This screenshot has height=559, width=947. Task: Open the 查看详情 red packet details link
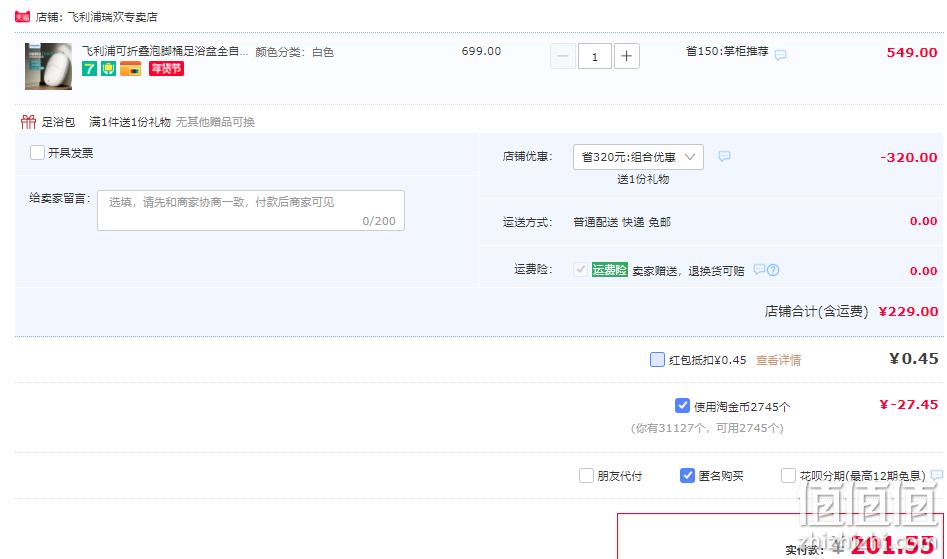778,360
